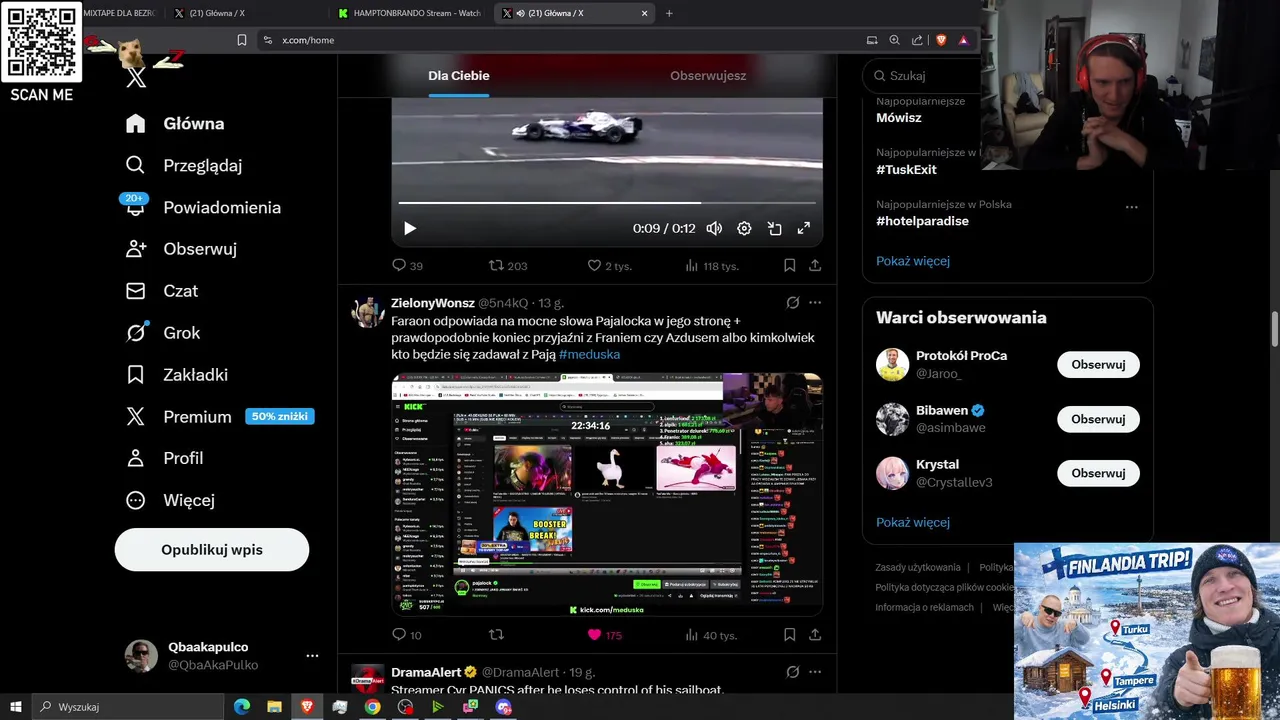1280x720 pixels.
Task: Open Powiadomienia notifications
Action: pos(203,207)
